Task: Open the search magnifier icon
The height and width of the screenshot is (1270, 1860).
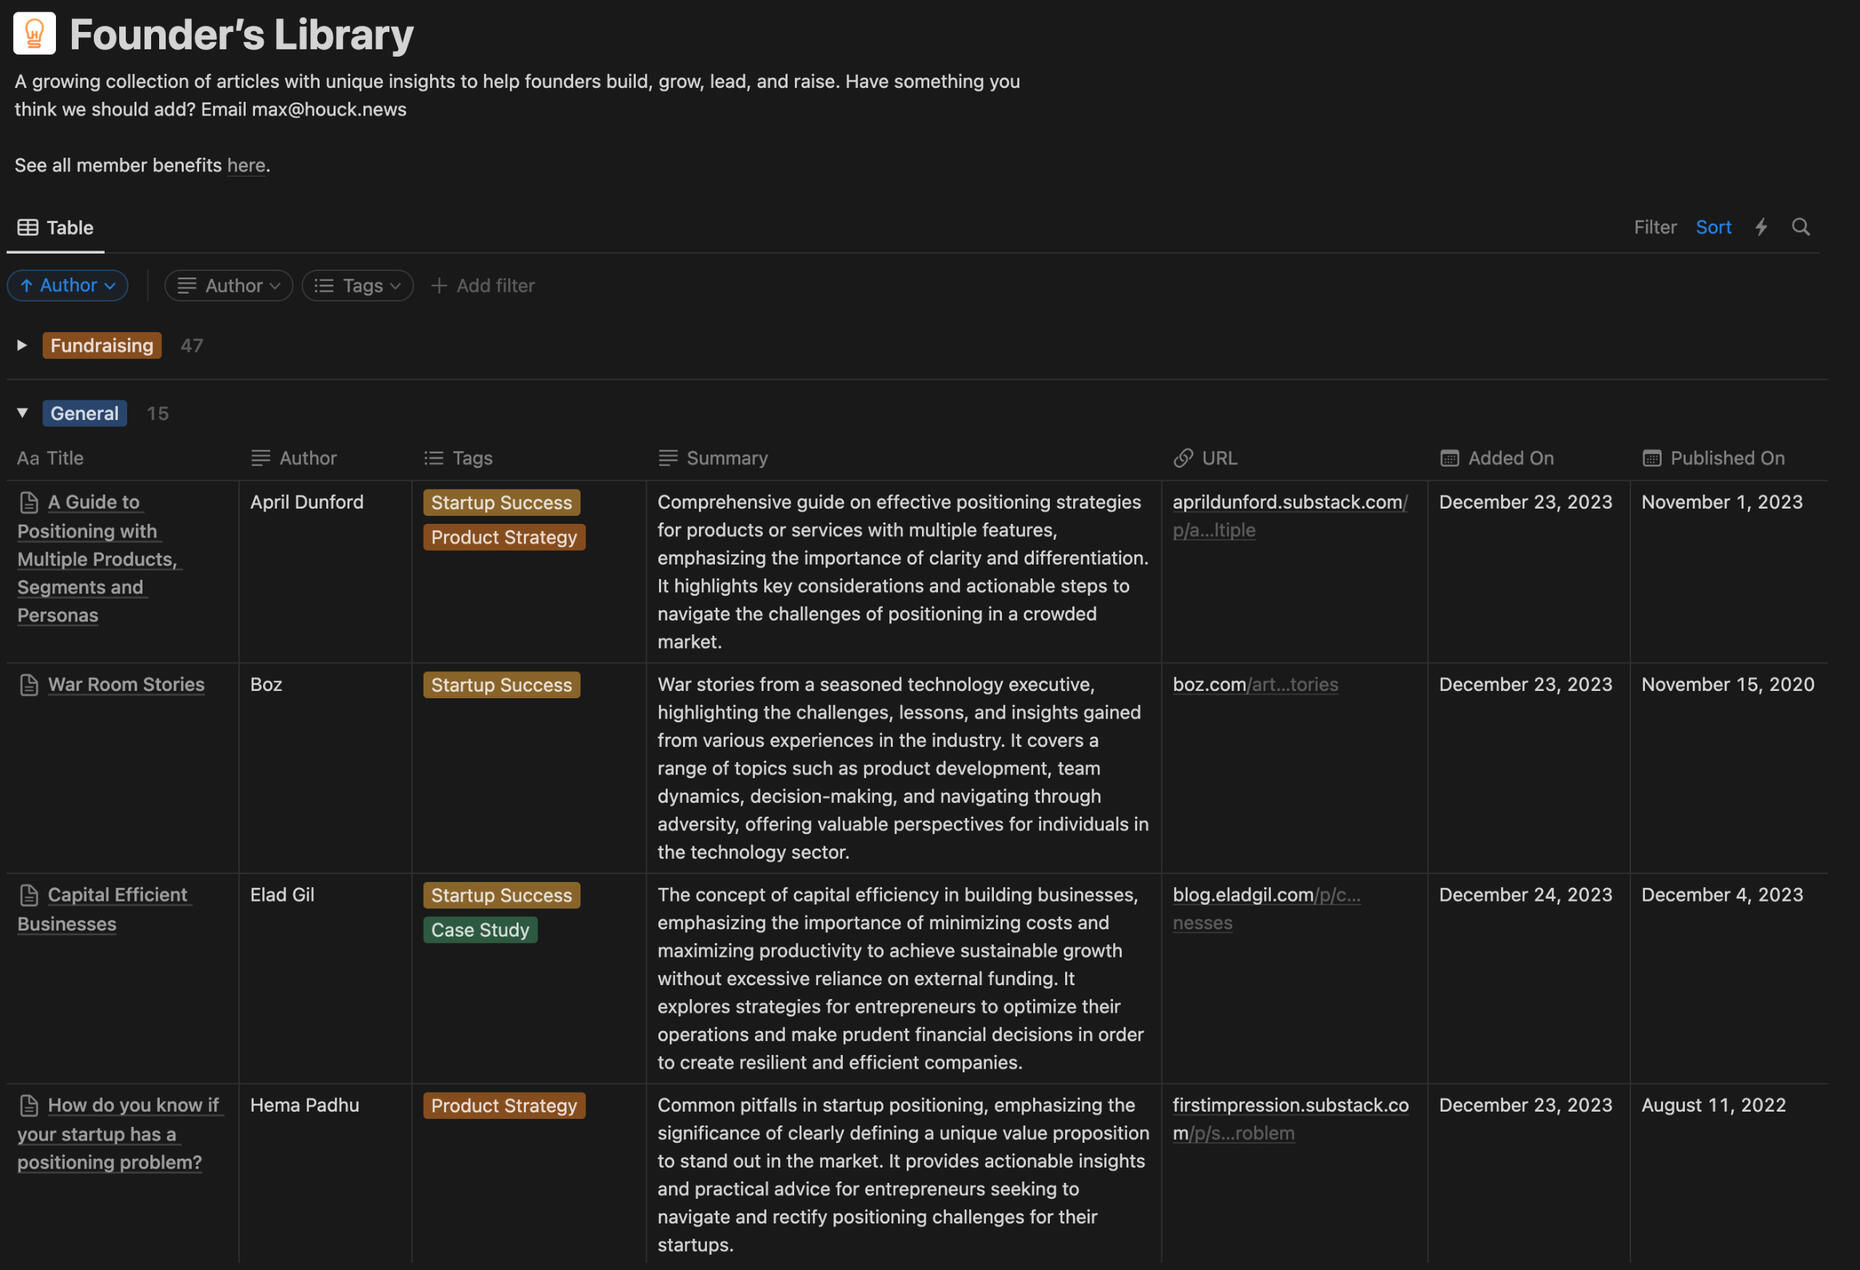Action: coord(1801,227)
